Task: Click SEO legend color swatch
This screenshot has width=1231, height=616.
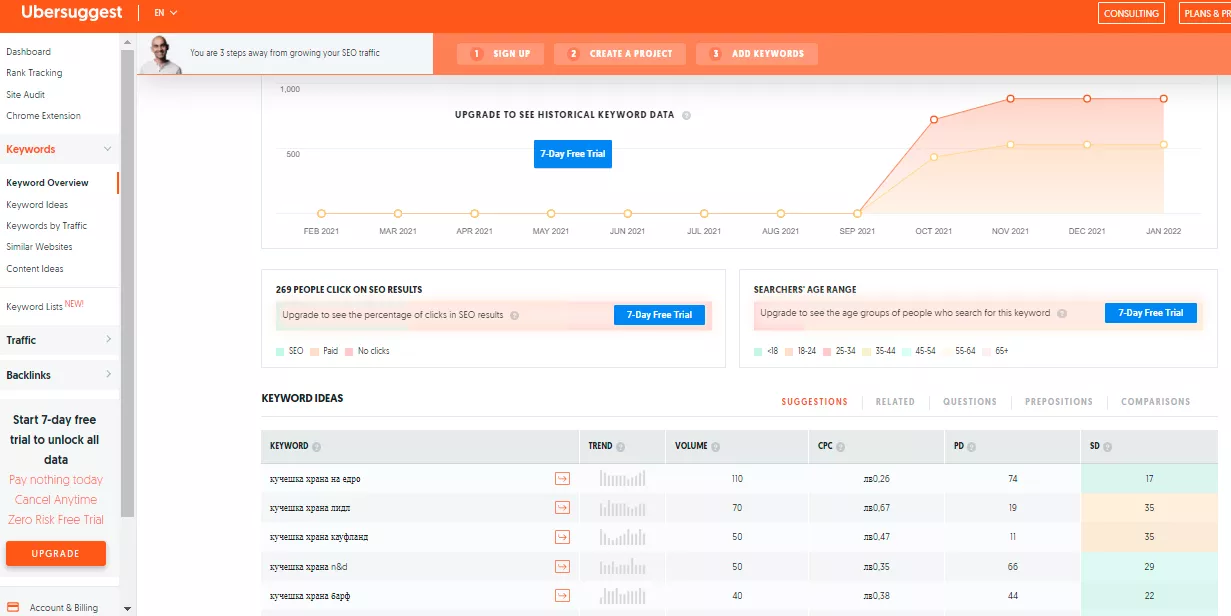Action: [280, 351]
